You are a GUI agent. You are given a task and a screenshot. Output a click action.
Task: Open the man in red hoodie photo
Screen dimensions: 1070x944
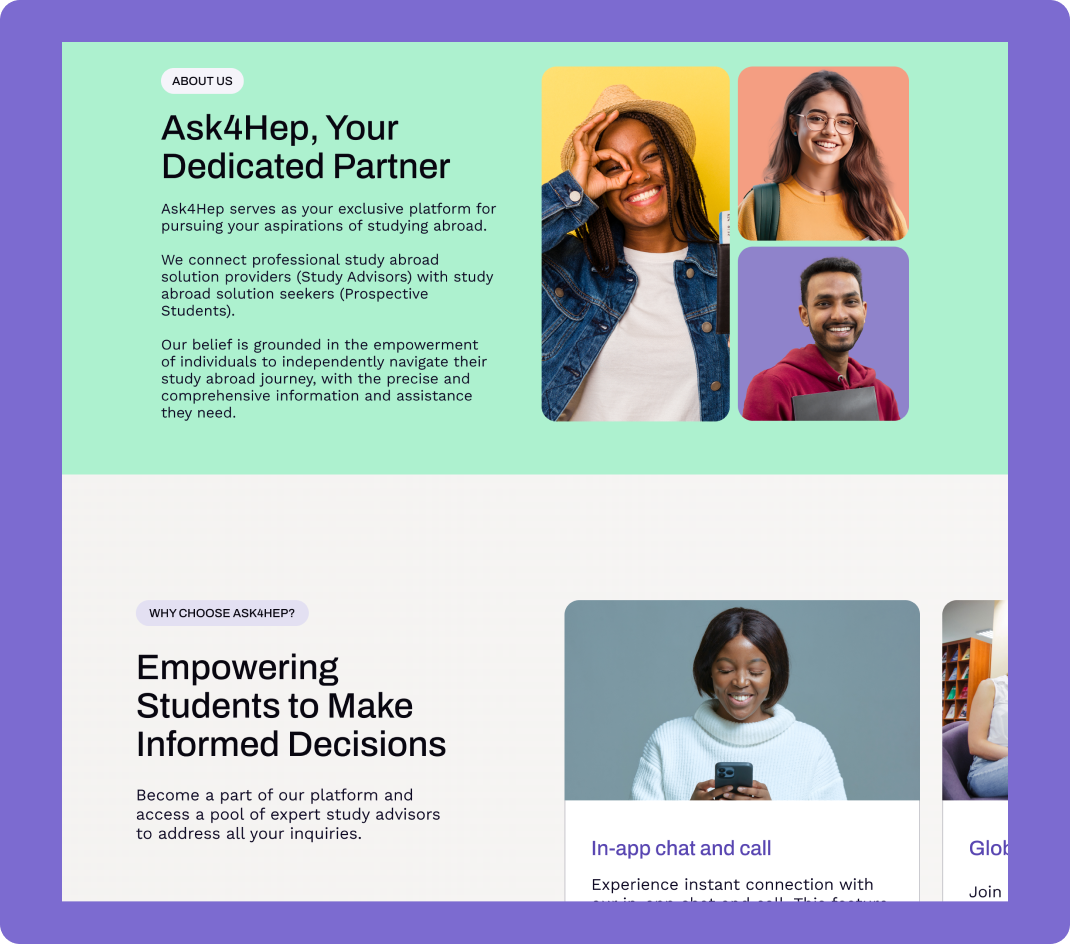tap(823, 334)
